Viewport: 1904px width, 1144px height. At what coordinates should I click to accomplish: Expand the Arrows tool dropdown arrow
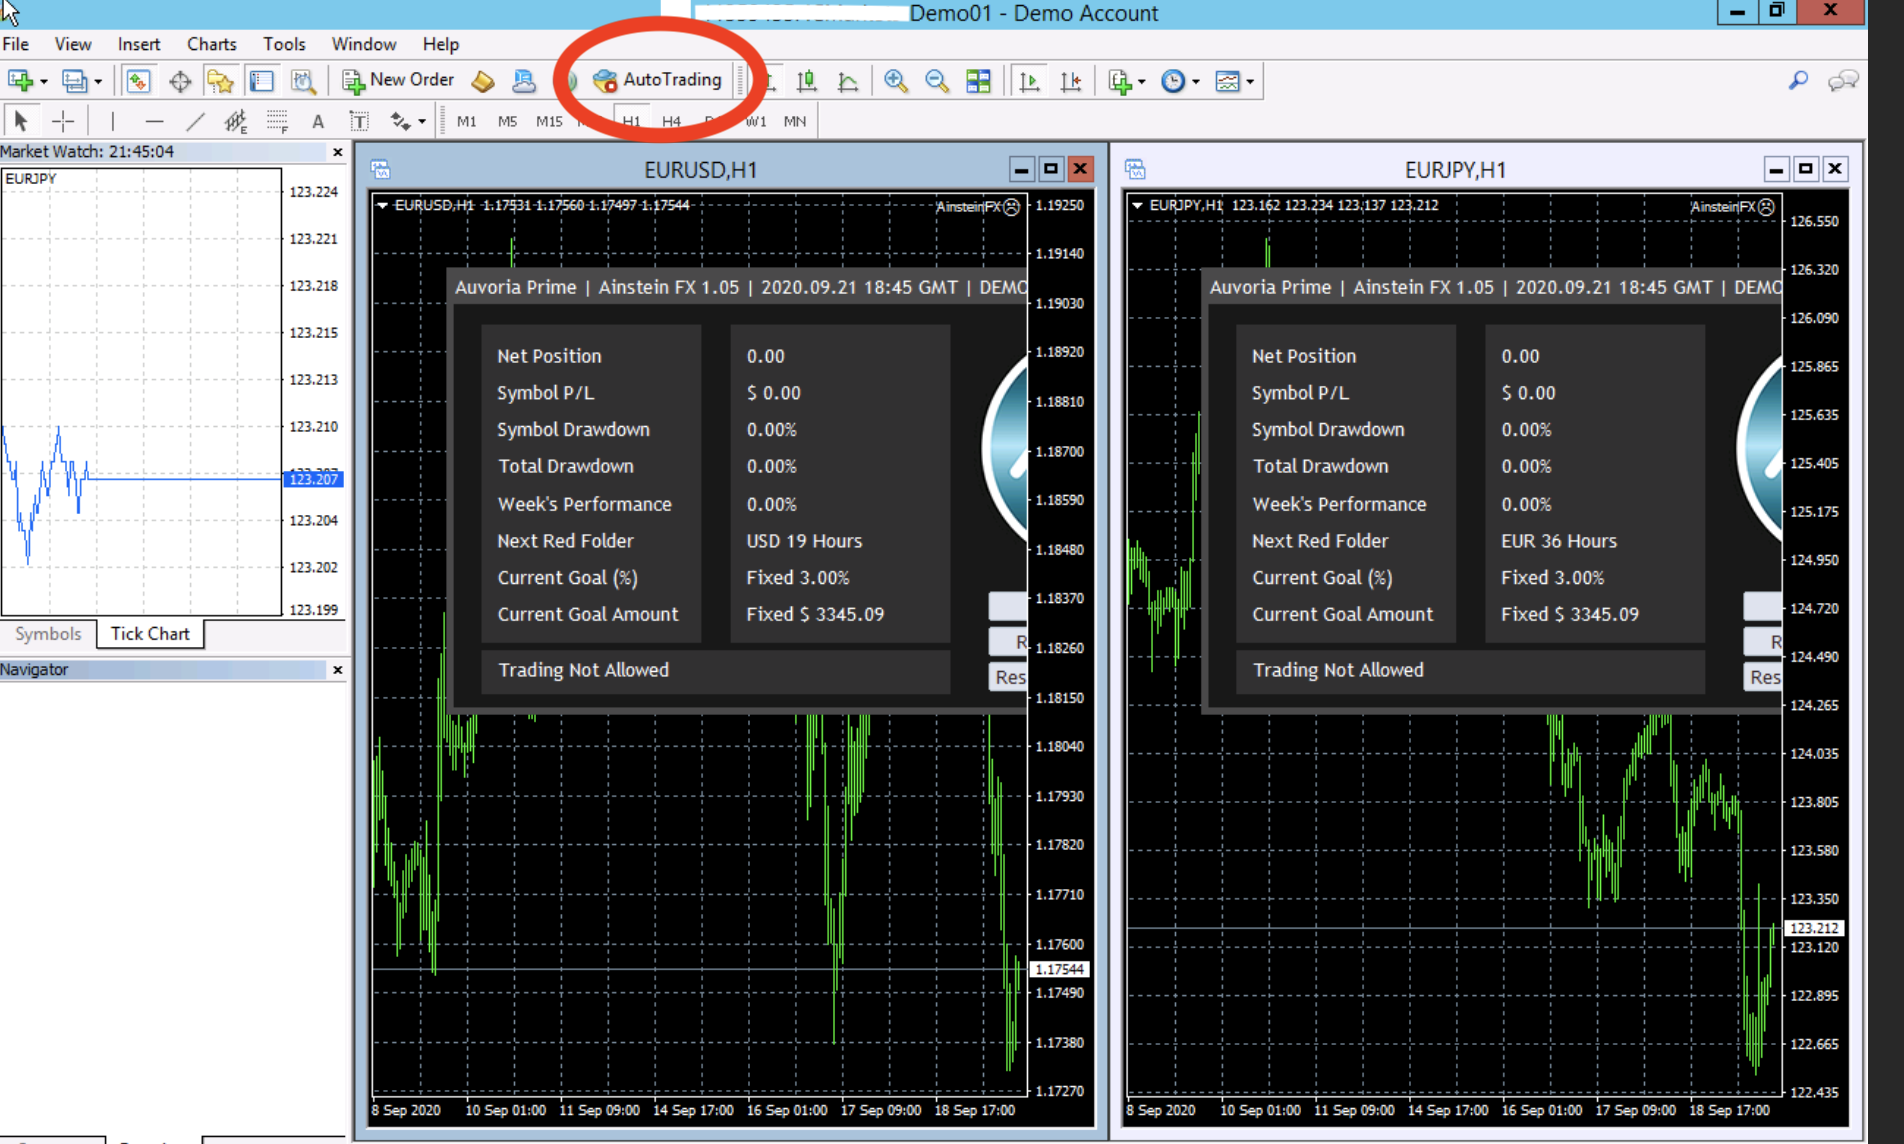422,122
